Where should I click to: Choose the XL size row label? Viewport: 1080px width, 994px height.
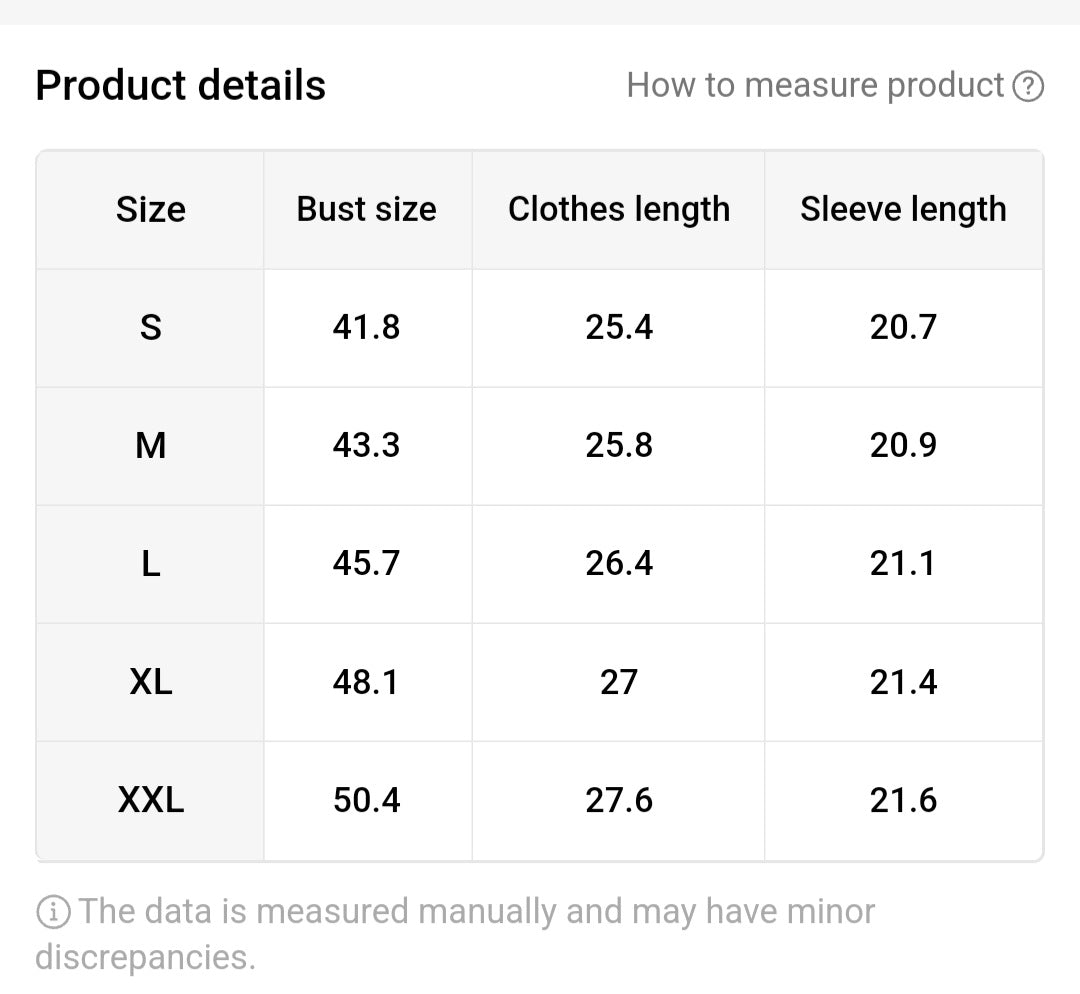click(x=151, y=682)
